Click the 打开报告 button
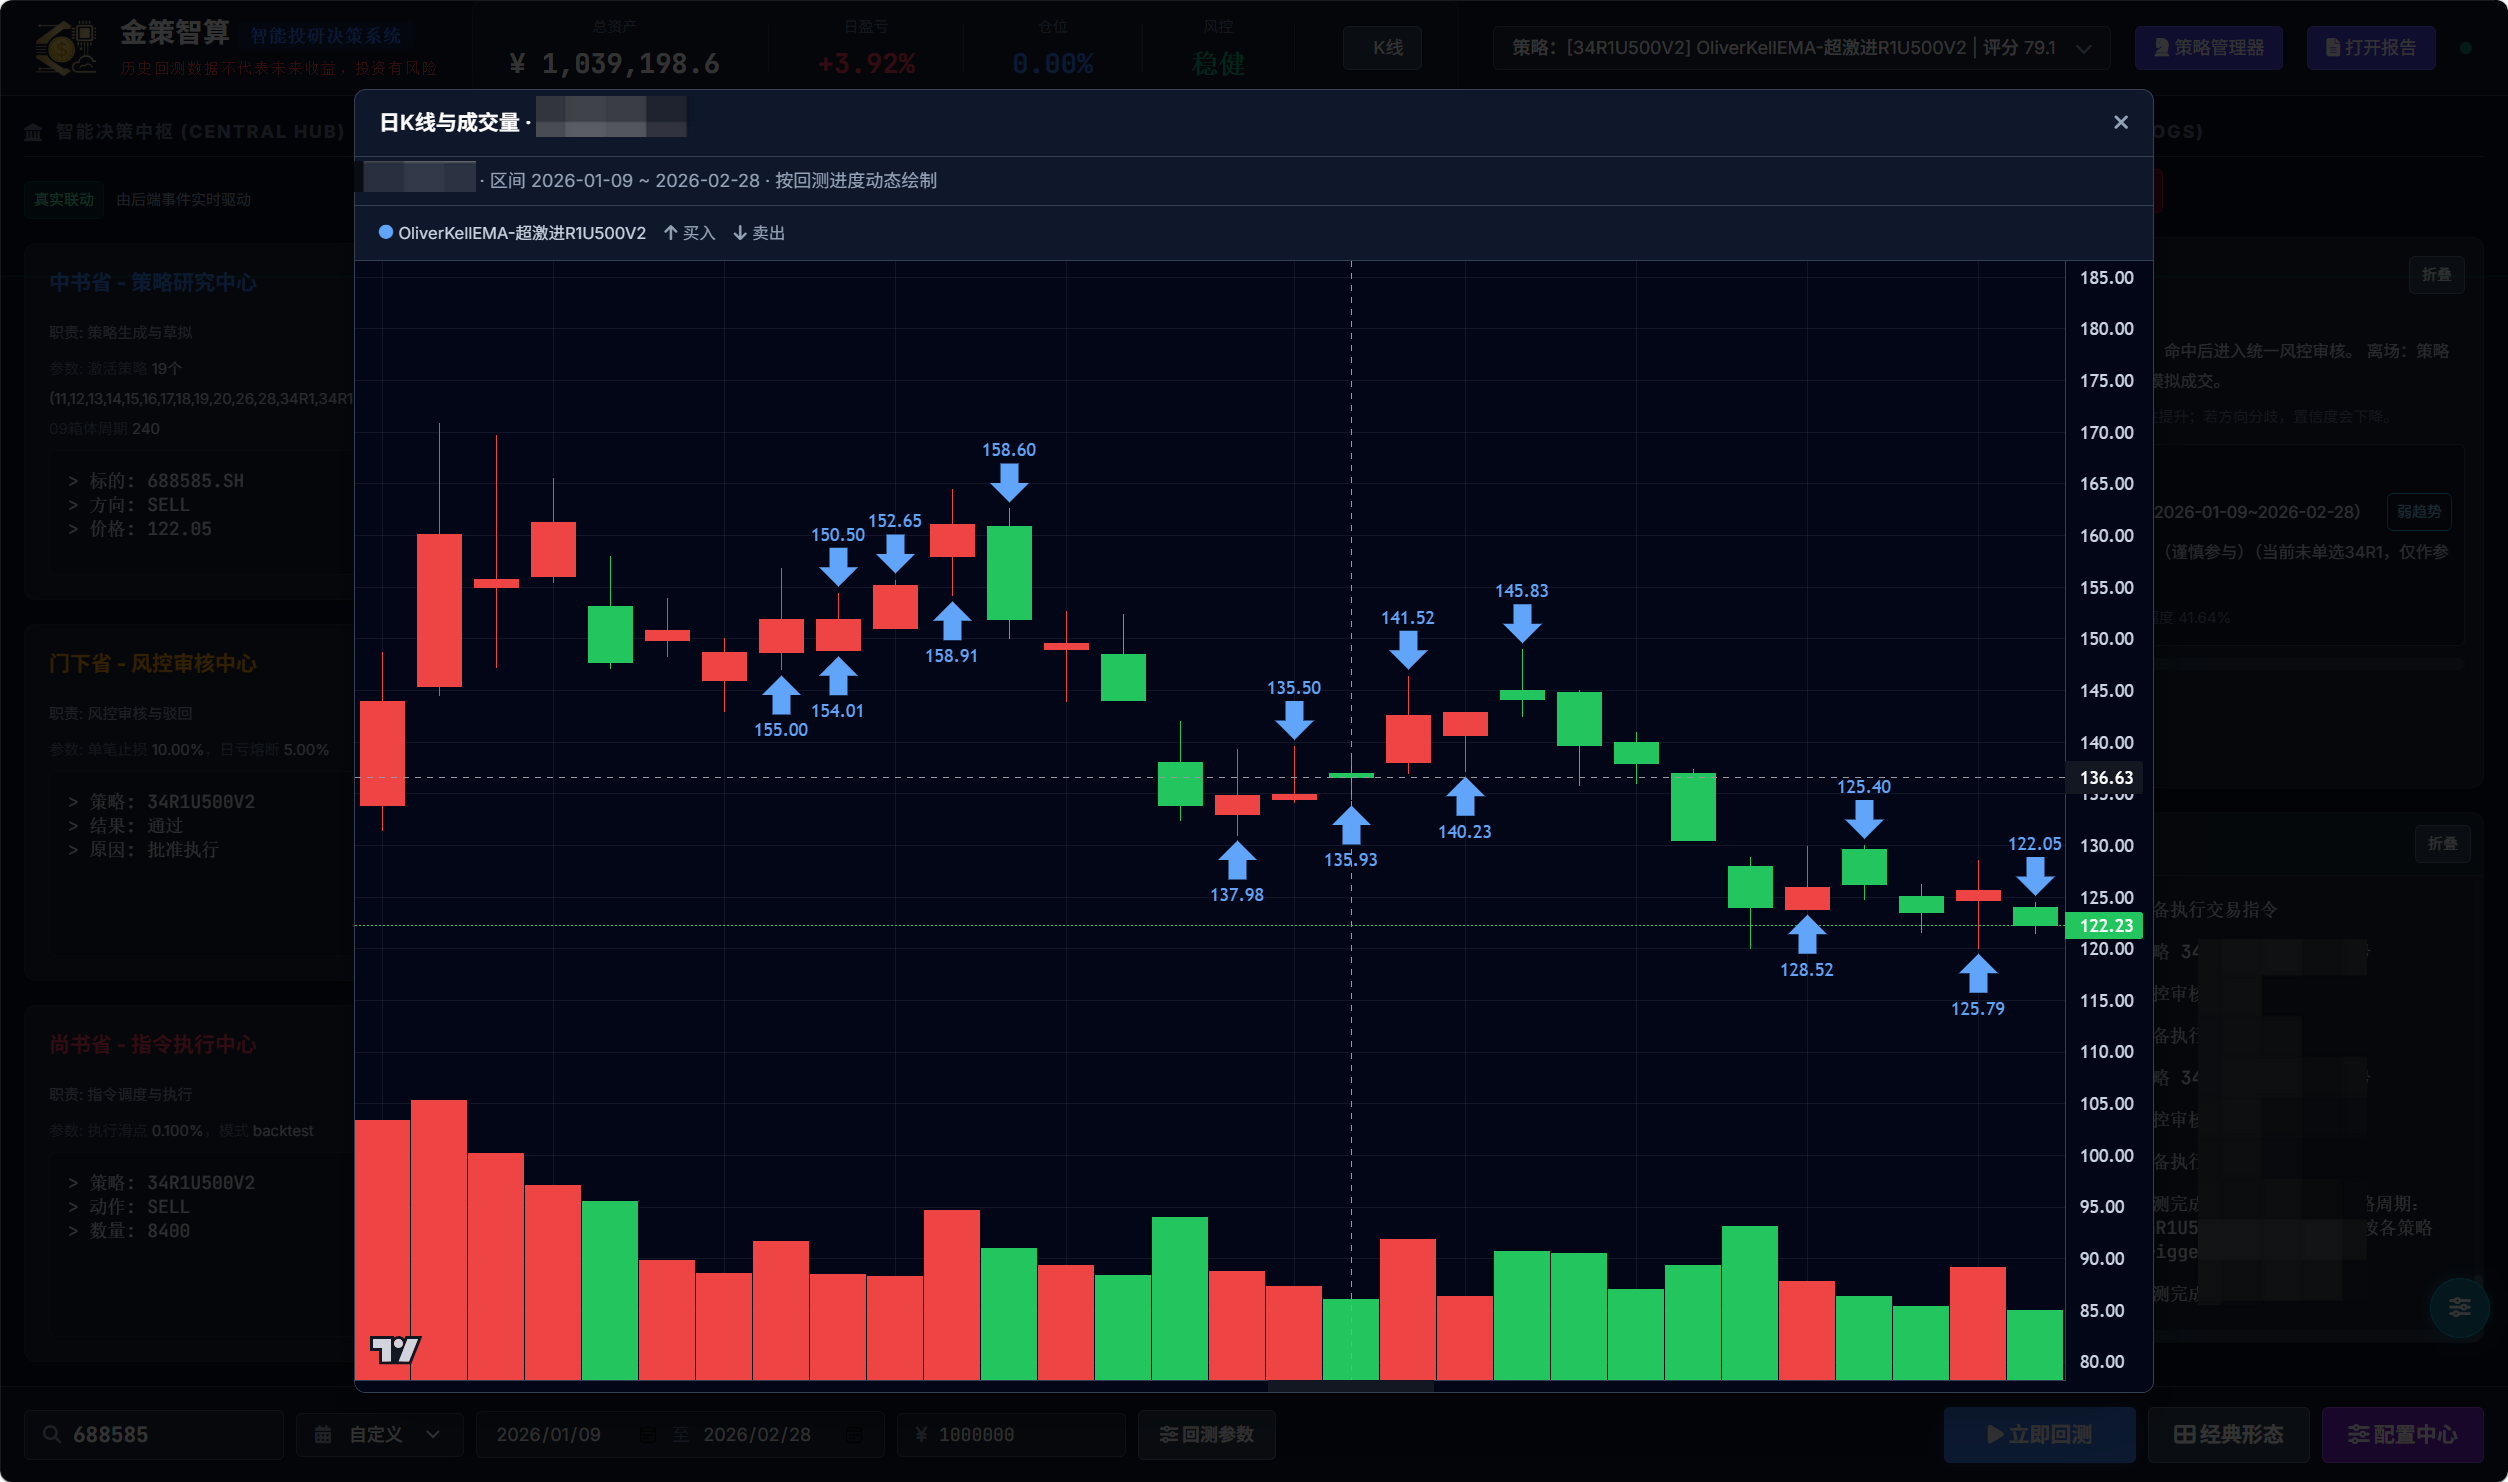 [x=2370, y=48]
